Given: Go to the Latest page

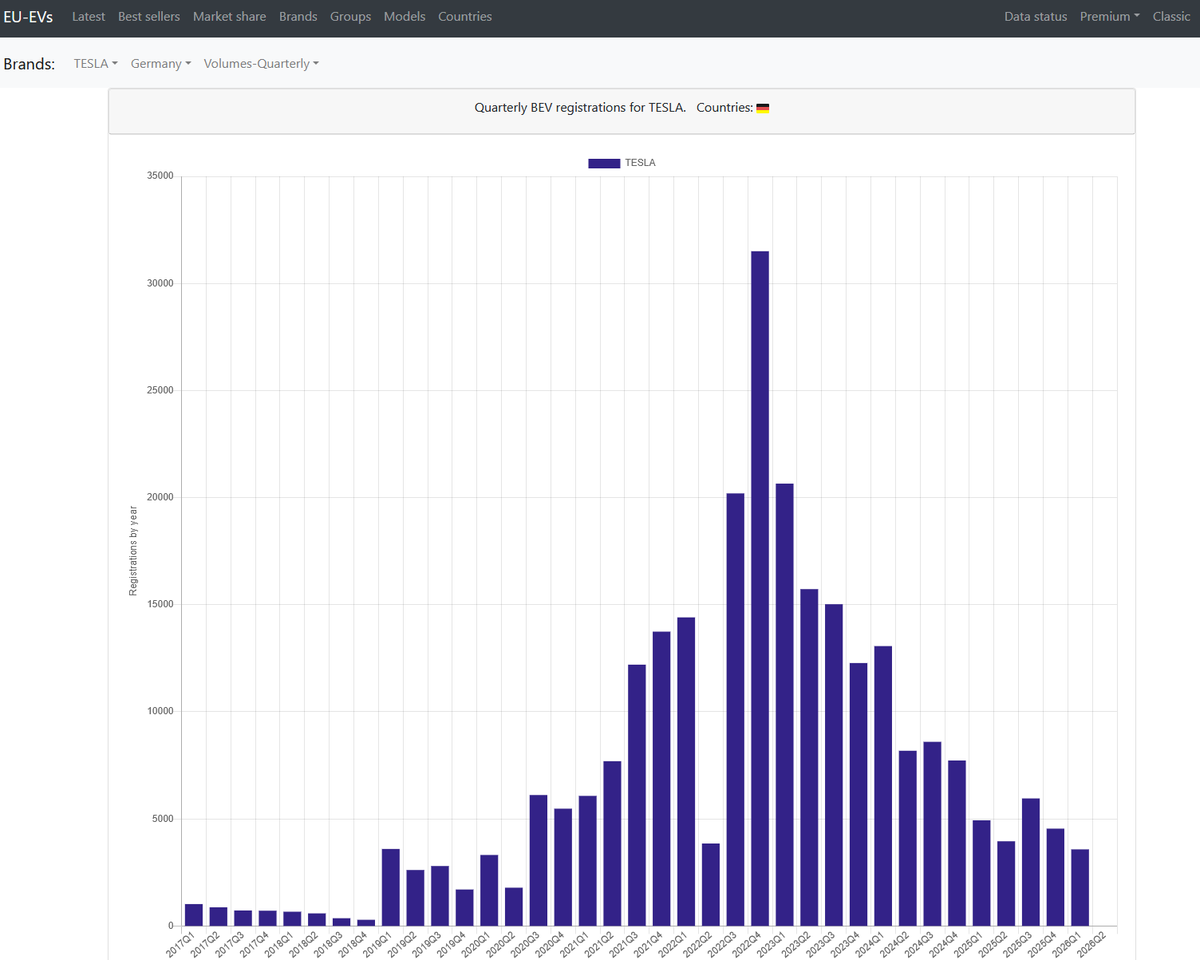Looking at the screenshot, I should click(x=88, y=17).
